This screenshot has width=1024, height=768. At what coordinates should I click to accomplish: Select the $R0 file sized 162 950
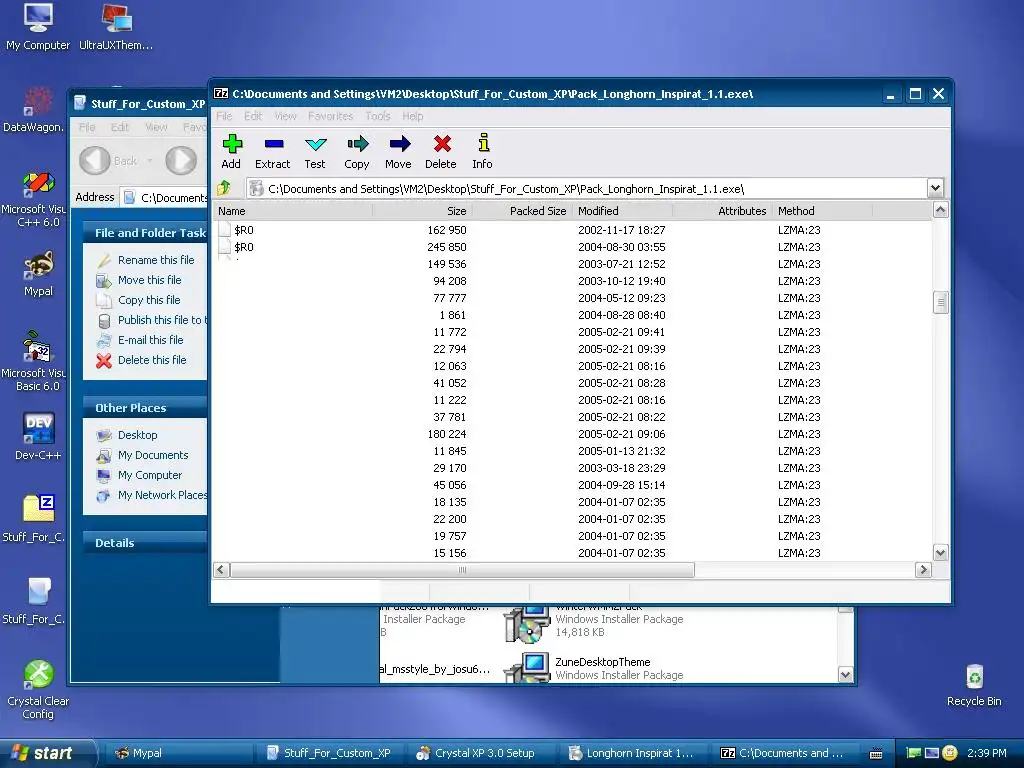point(572,230)
